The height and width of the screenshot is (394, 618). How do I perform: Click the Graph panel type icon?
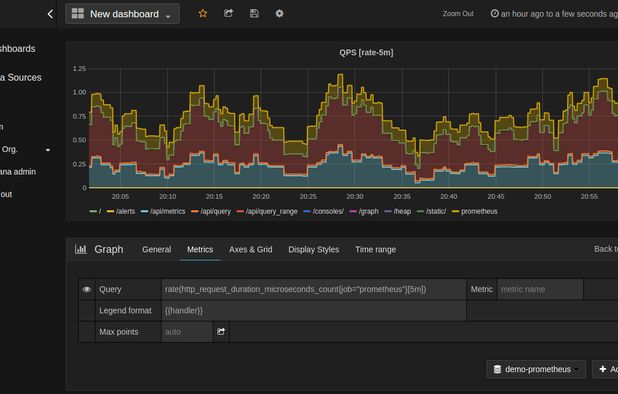pyautogui.click(x=81, y=249)
